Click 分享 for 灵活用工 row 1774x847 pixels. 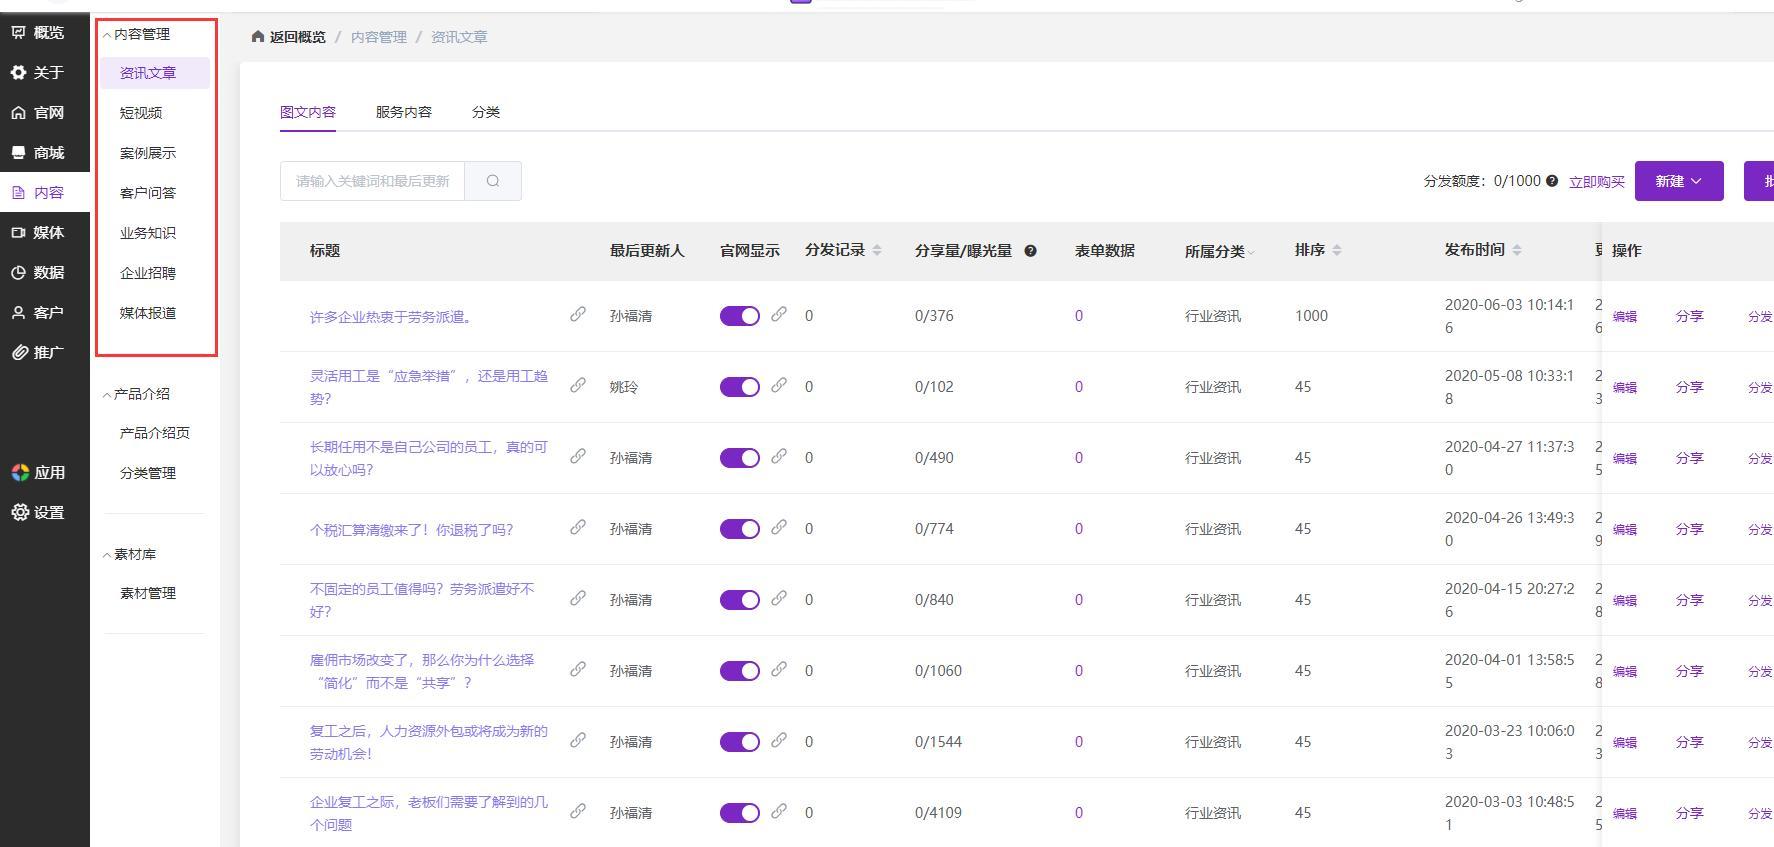(1689, 388)
